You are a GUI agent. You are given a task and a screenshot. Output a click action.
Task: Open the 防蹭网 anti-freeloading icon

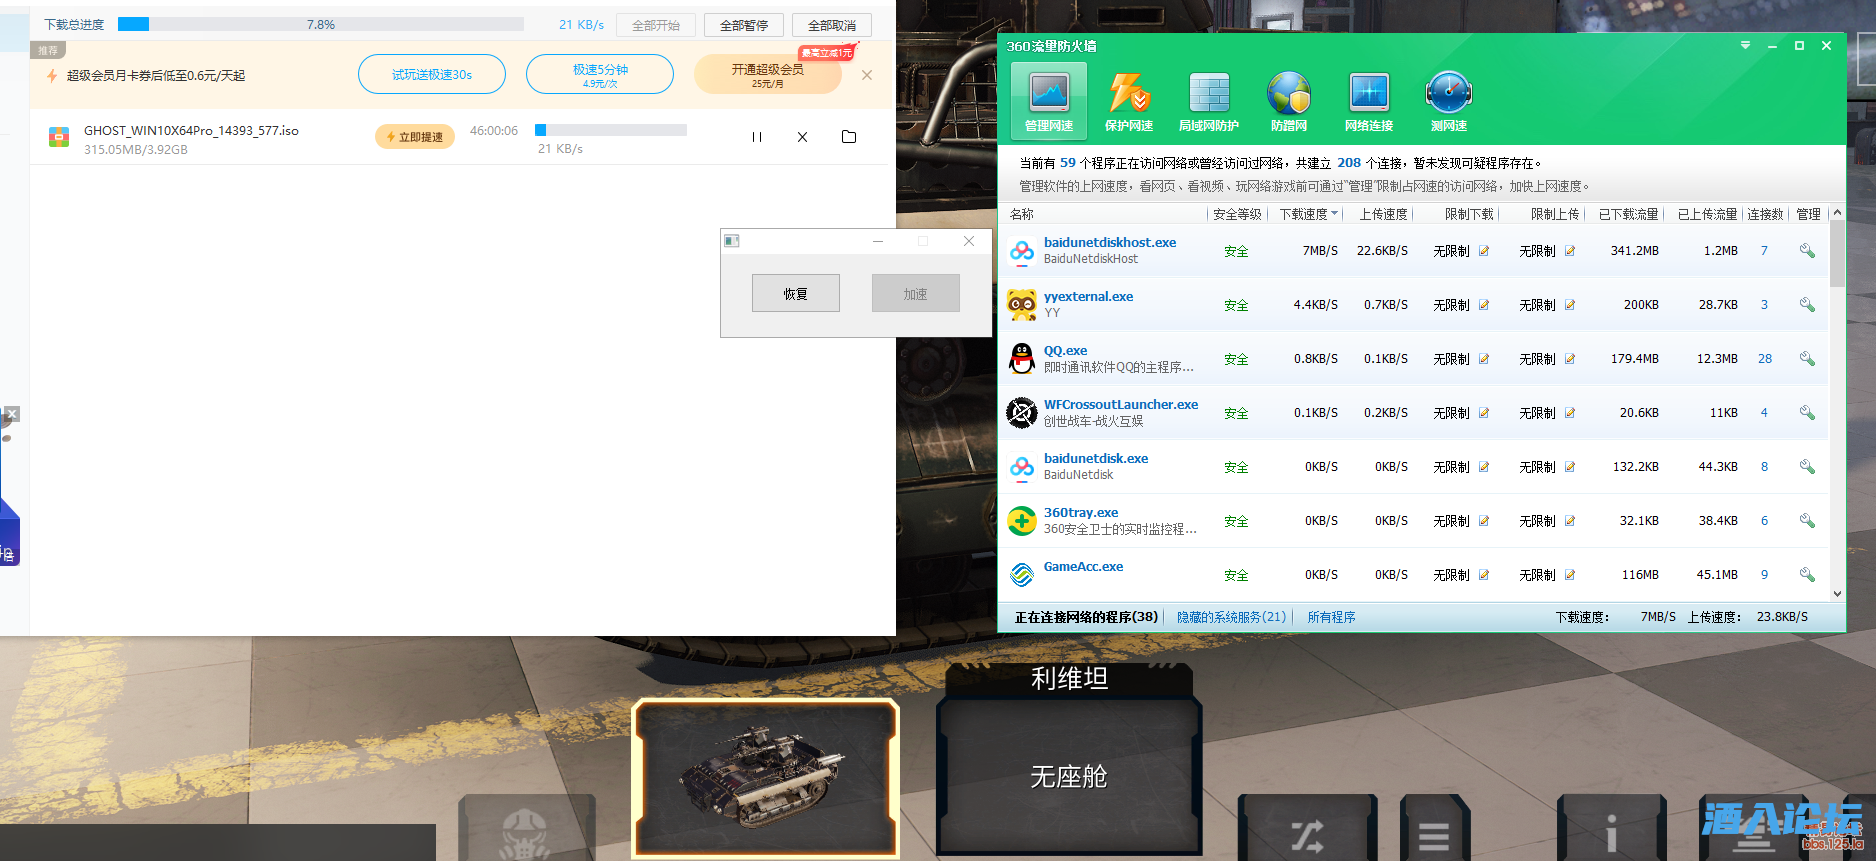[x=1288, y=101]
